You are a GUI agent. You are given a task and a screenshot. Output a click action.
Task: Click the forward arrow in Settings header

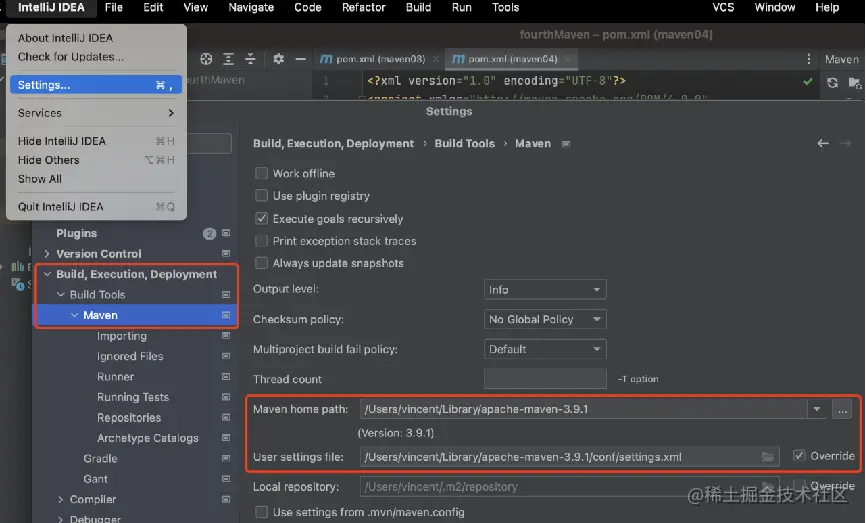click(x=846, y=144)
